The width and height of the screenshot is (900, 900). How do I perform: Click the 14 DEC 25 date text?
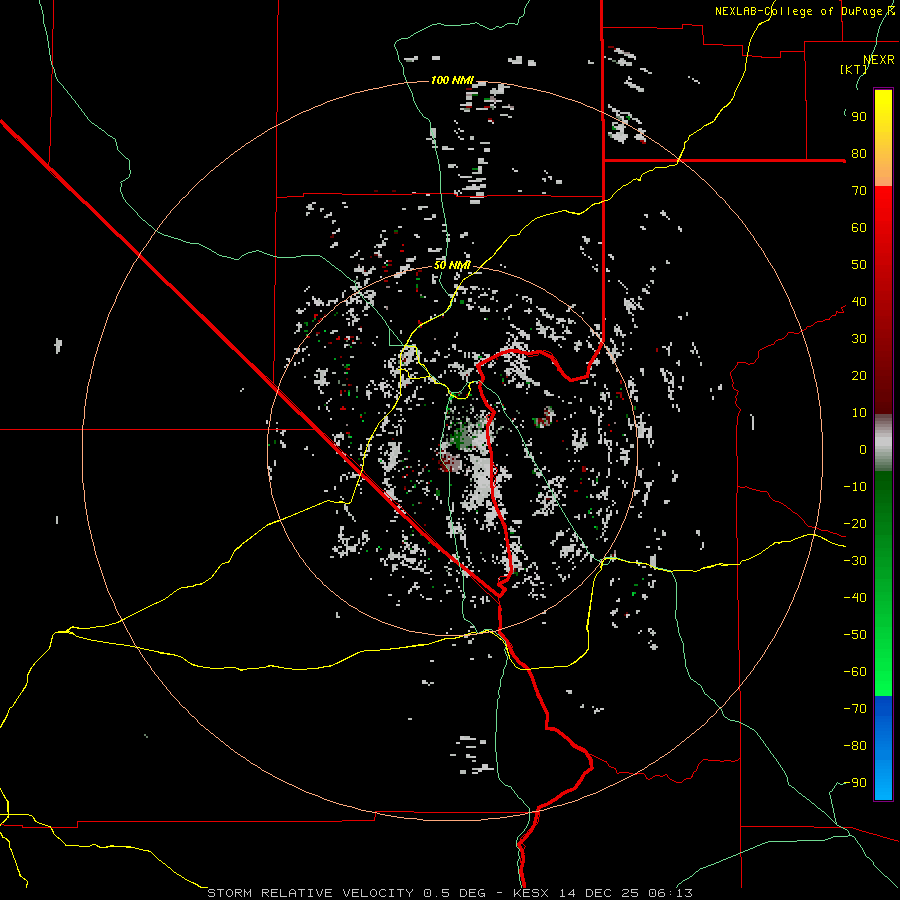pyautogui.click(x=599, y=893)
